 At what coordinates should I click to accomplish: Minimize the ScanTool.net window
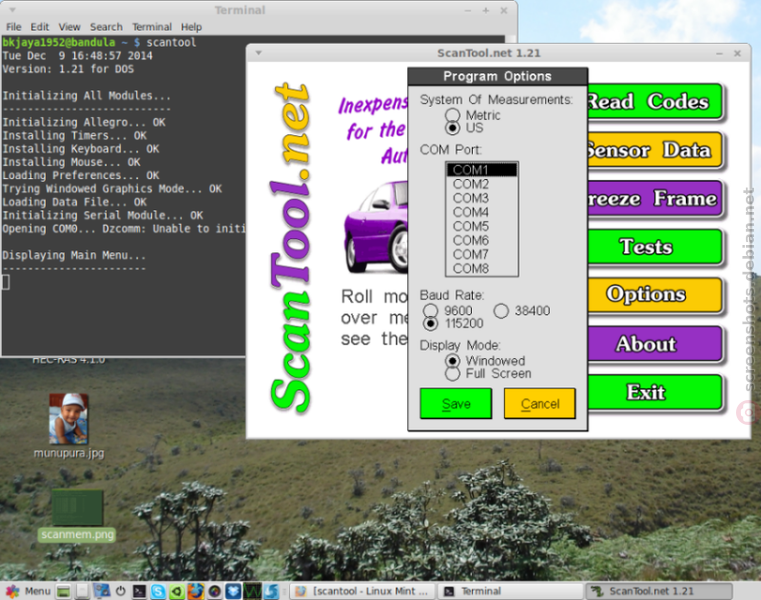719,53
